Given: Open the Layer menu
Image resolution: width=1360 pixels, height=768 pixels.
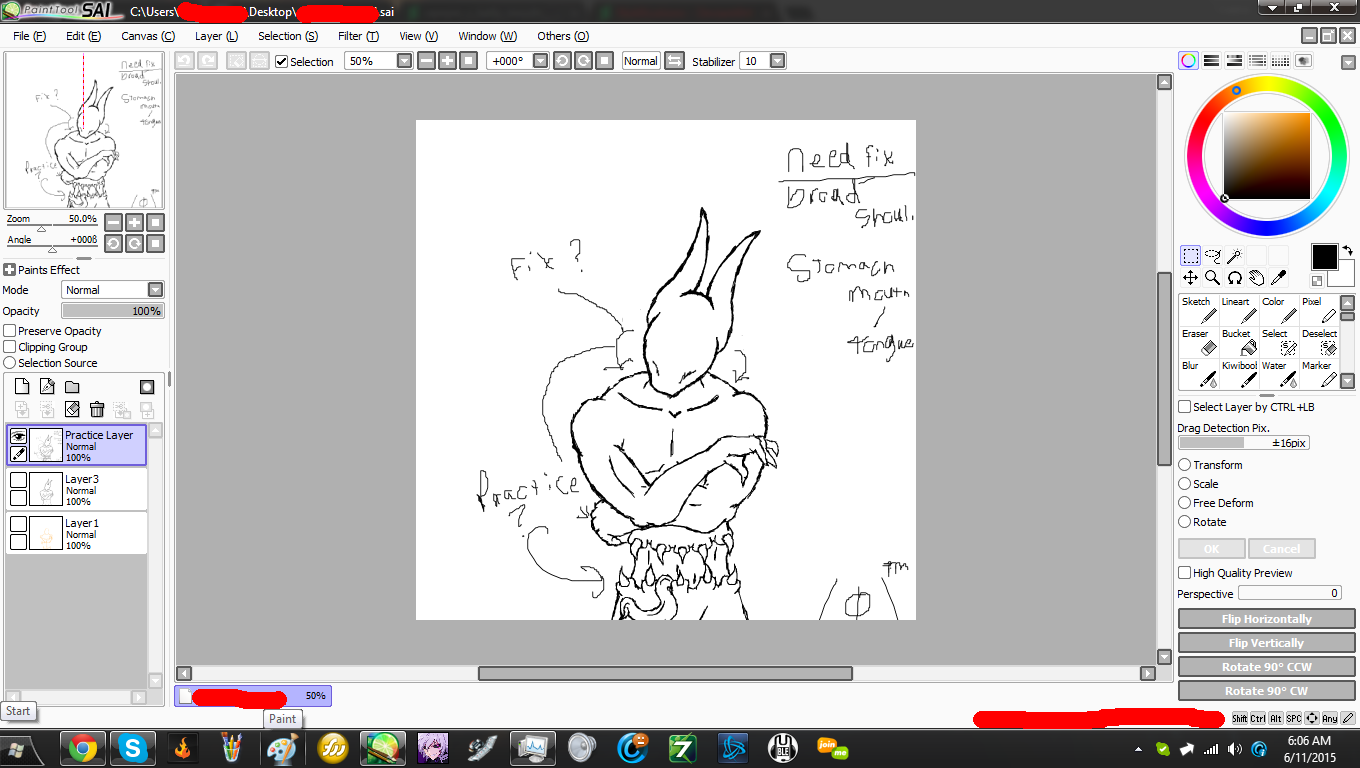Looking at the screenshot, I should (x=216, y=36).
